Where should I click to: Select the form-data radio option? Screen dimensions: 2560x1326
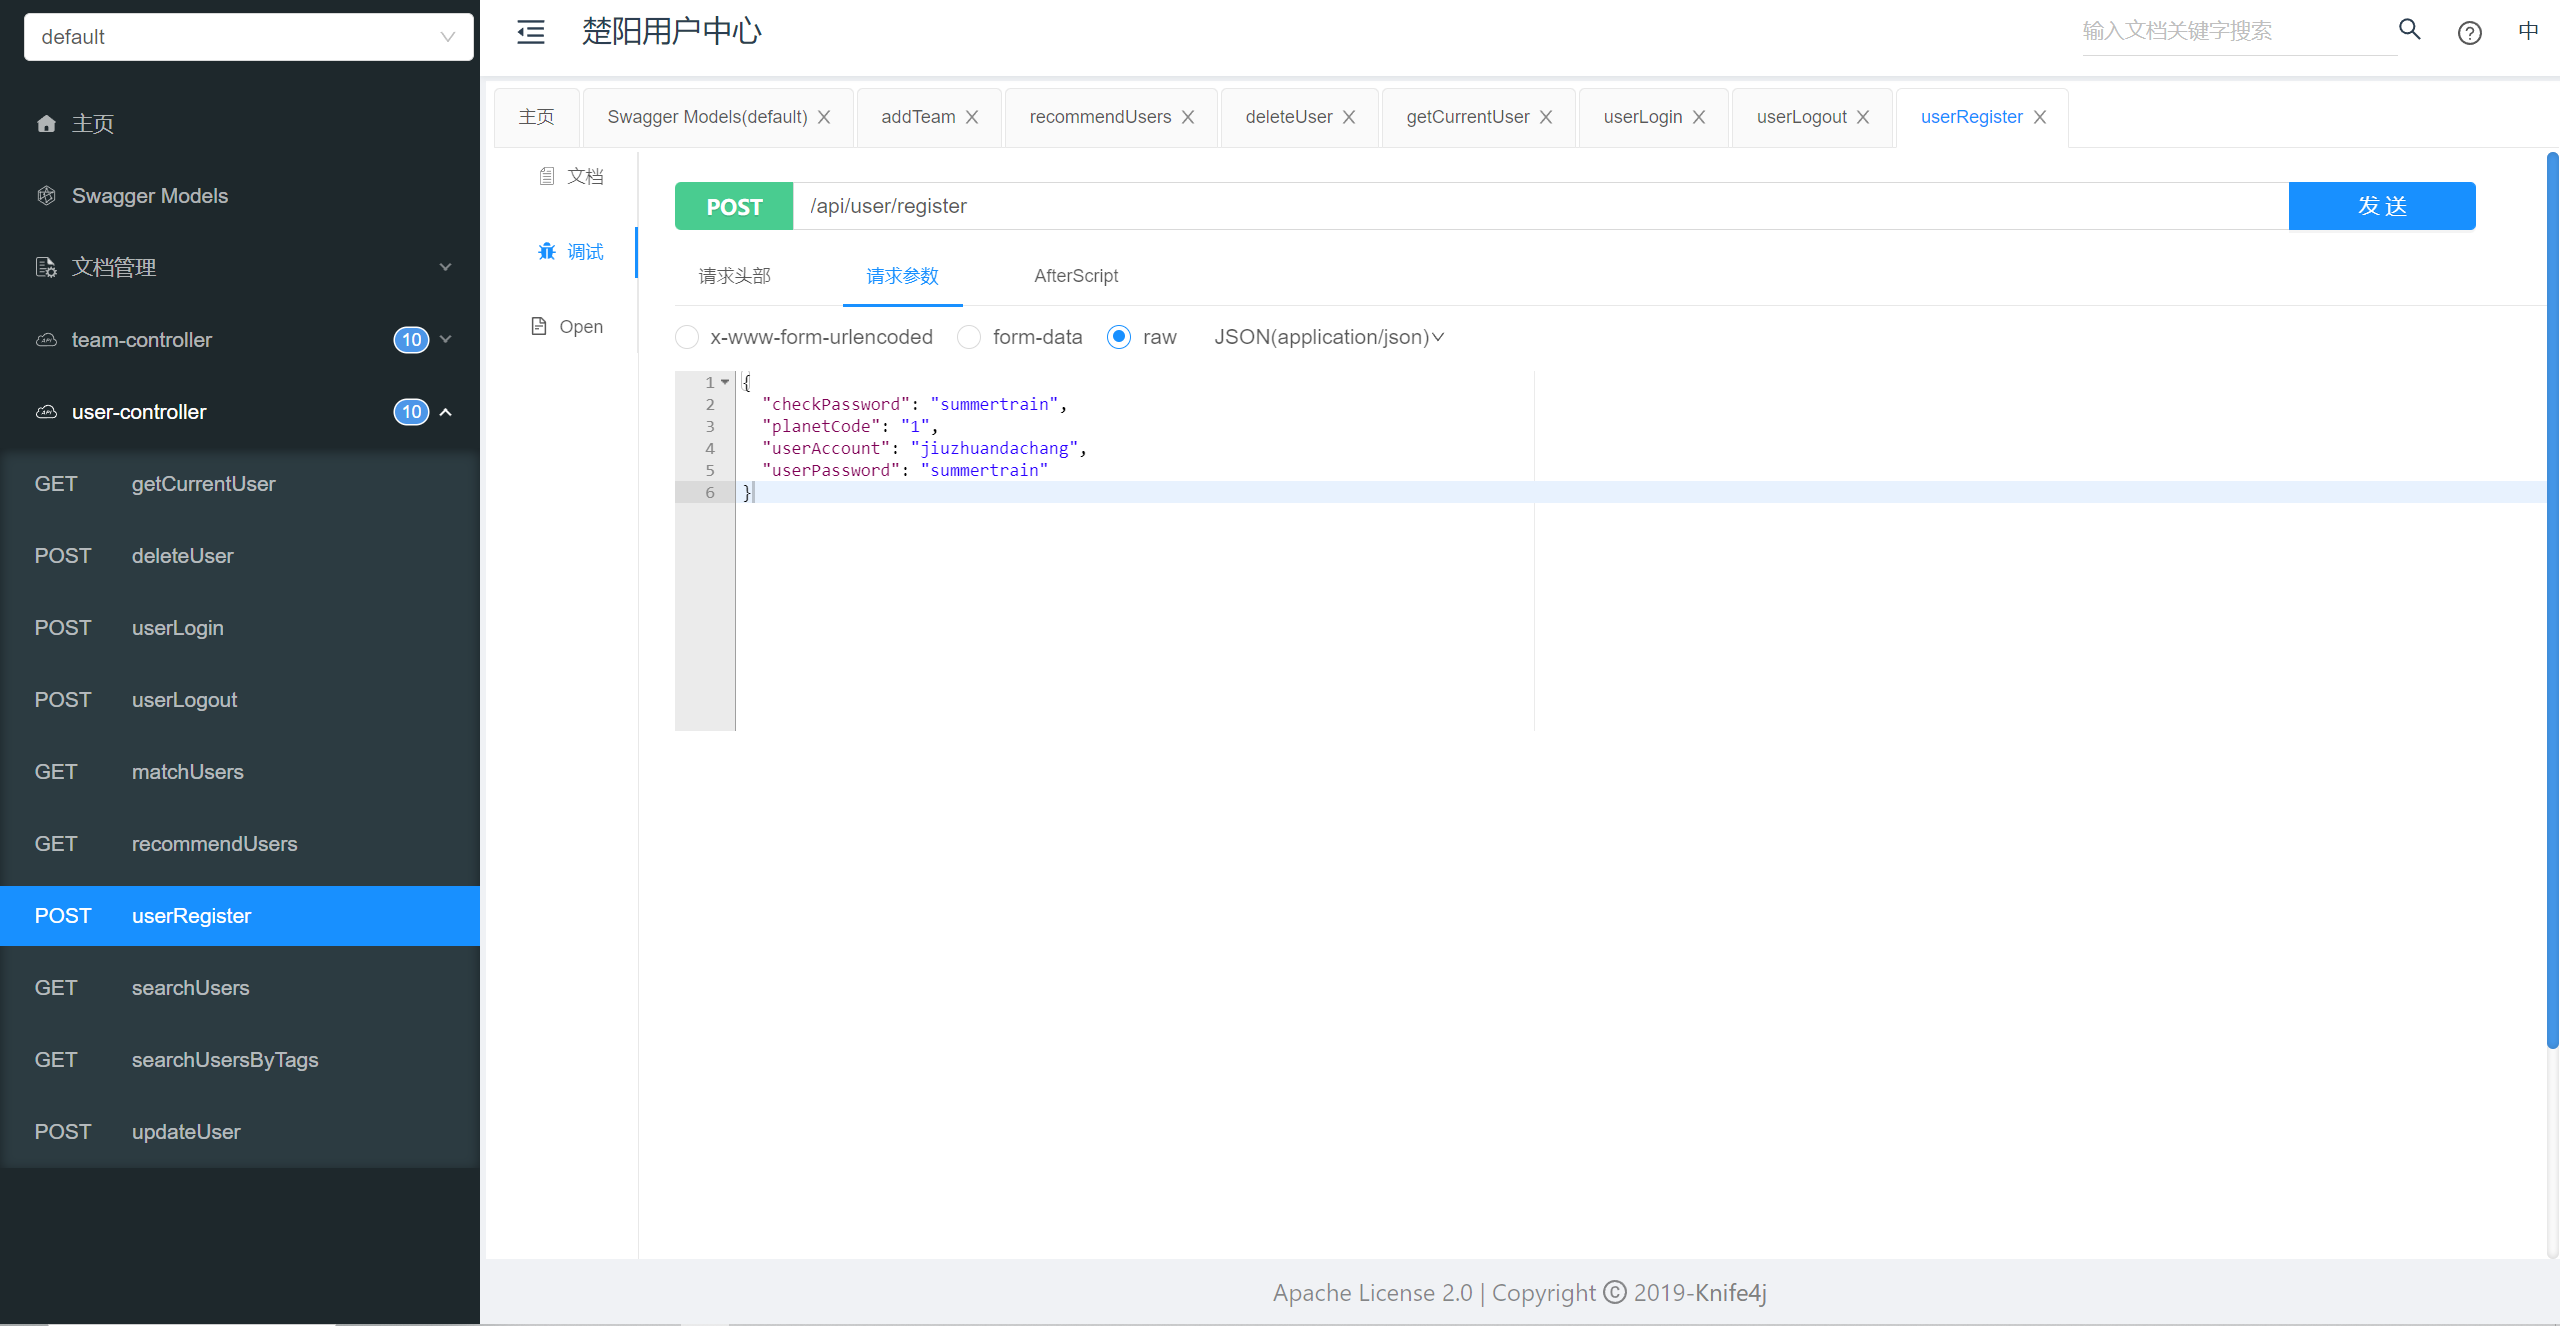click(969, 337)
